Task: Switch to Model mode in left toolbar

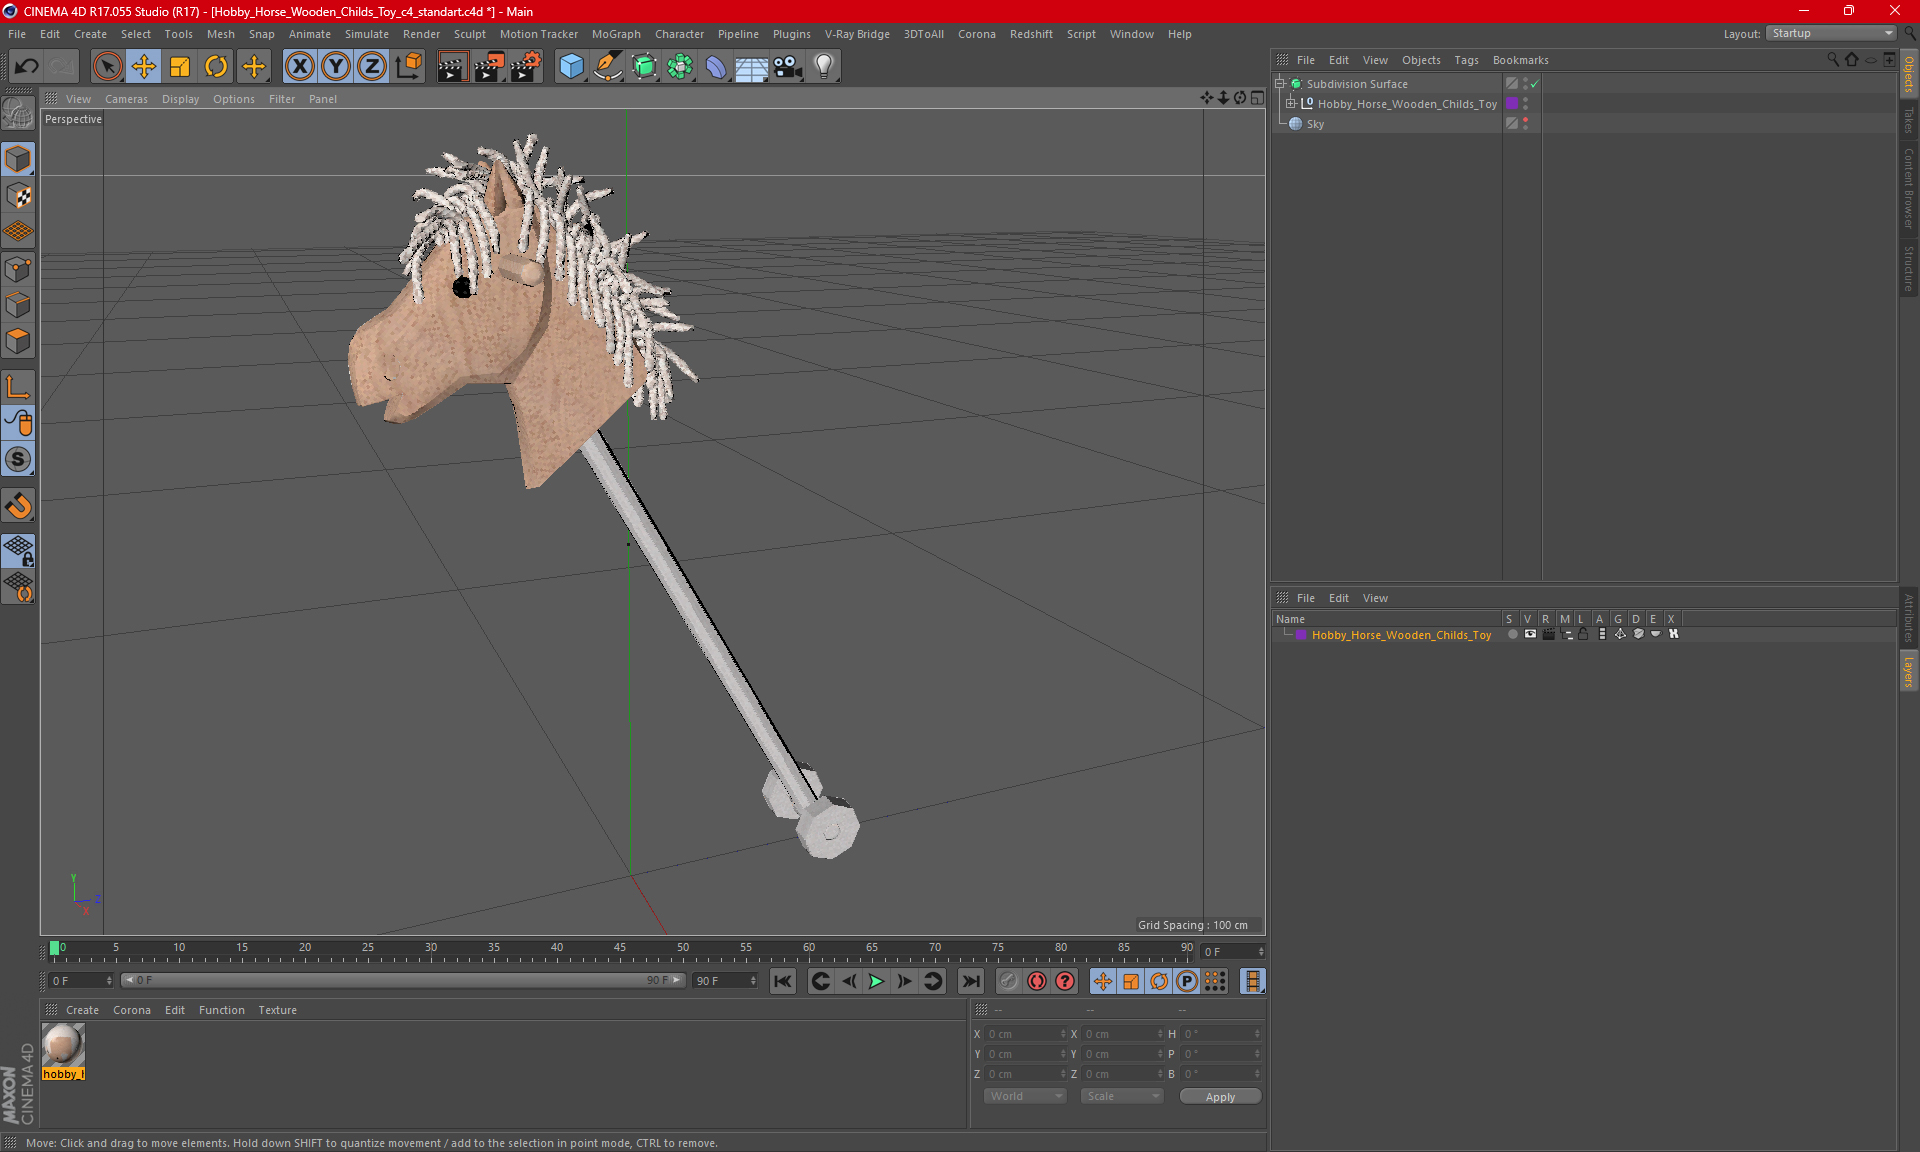Action: point(18,159)
